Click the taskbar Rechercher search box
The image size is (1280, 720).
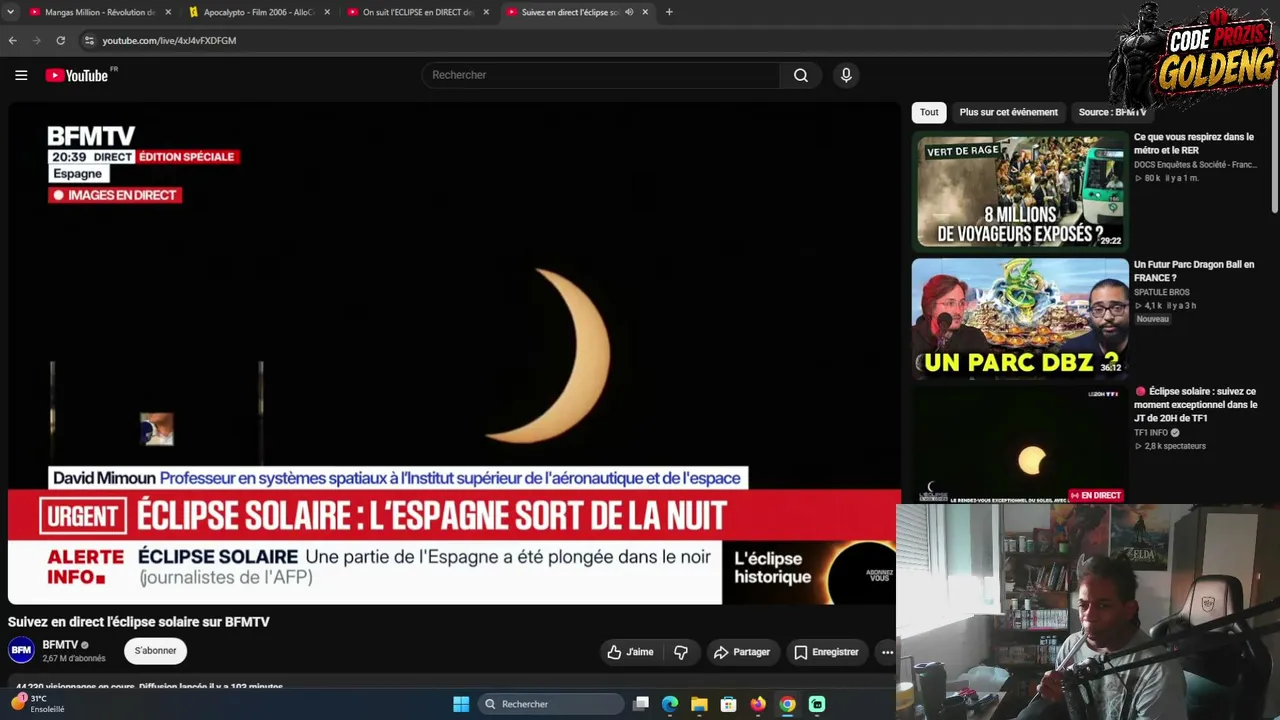click(x=550, y=704)
